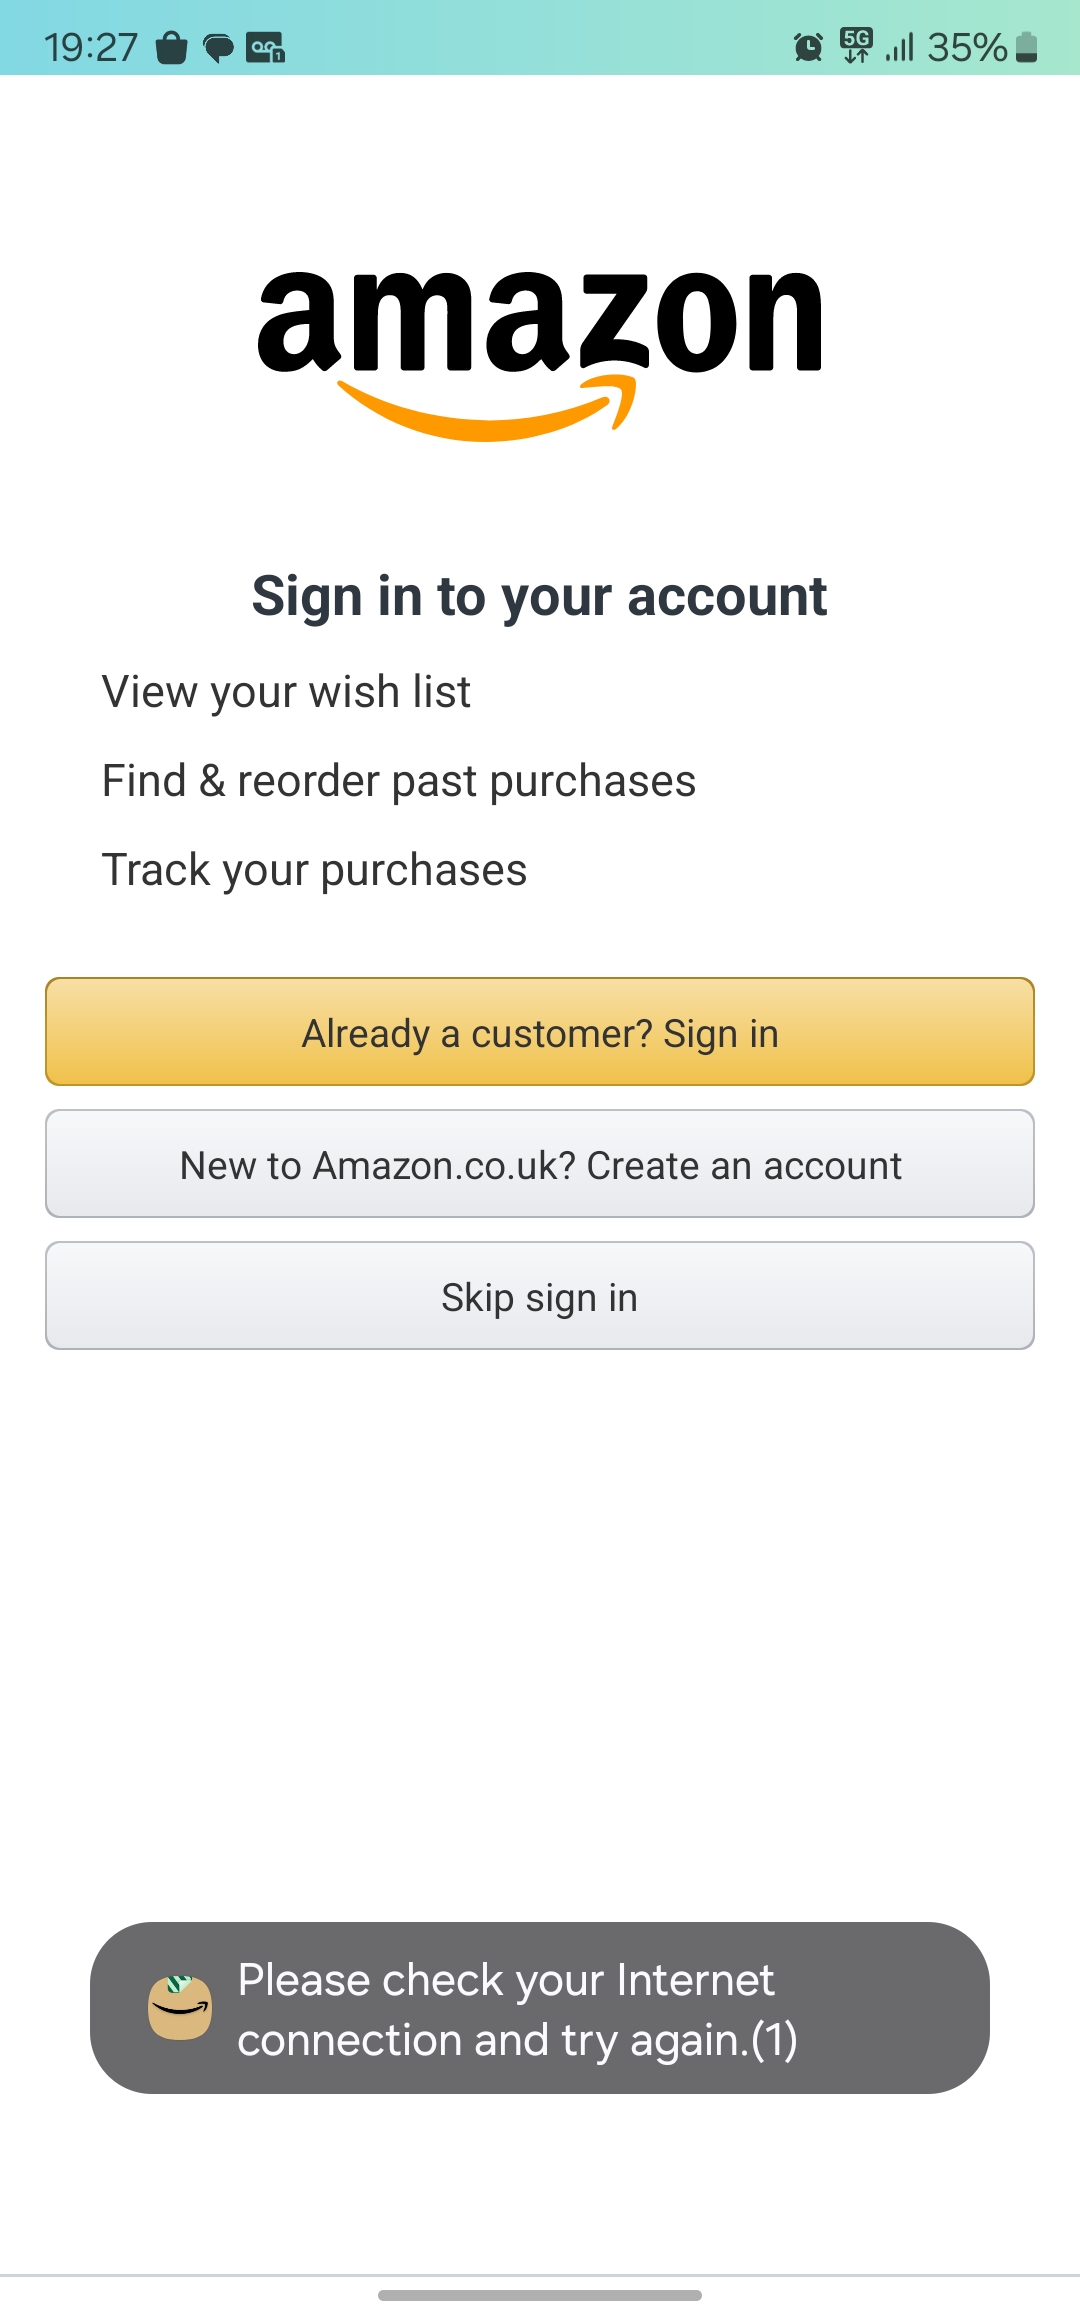This screenshot has width=1080, height=2316.
Task: Tap the 35% battery percentage text
Action: coord(966,47)
